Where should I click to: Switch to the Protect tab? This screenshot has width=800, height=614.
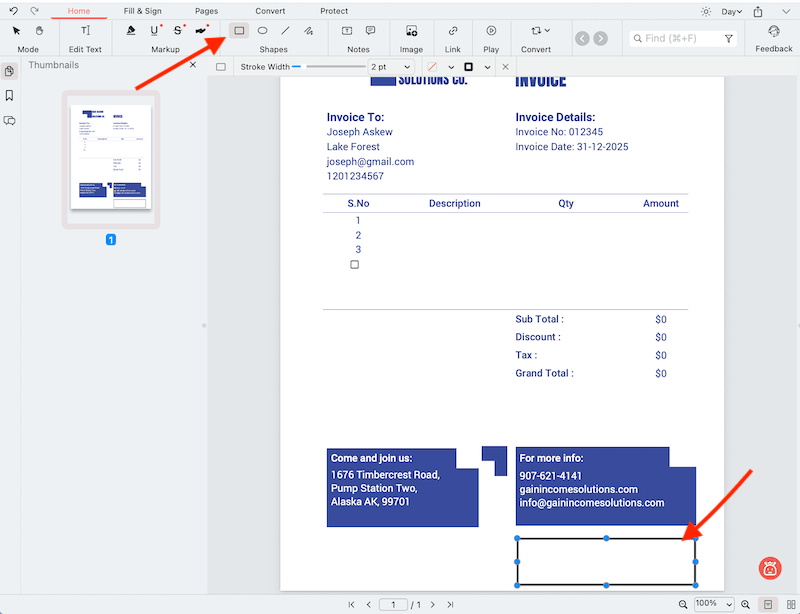(334, 11)
